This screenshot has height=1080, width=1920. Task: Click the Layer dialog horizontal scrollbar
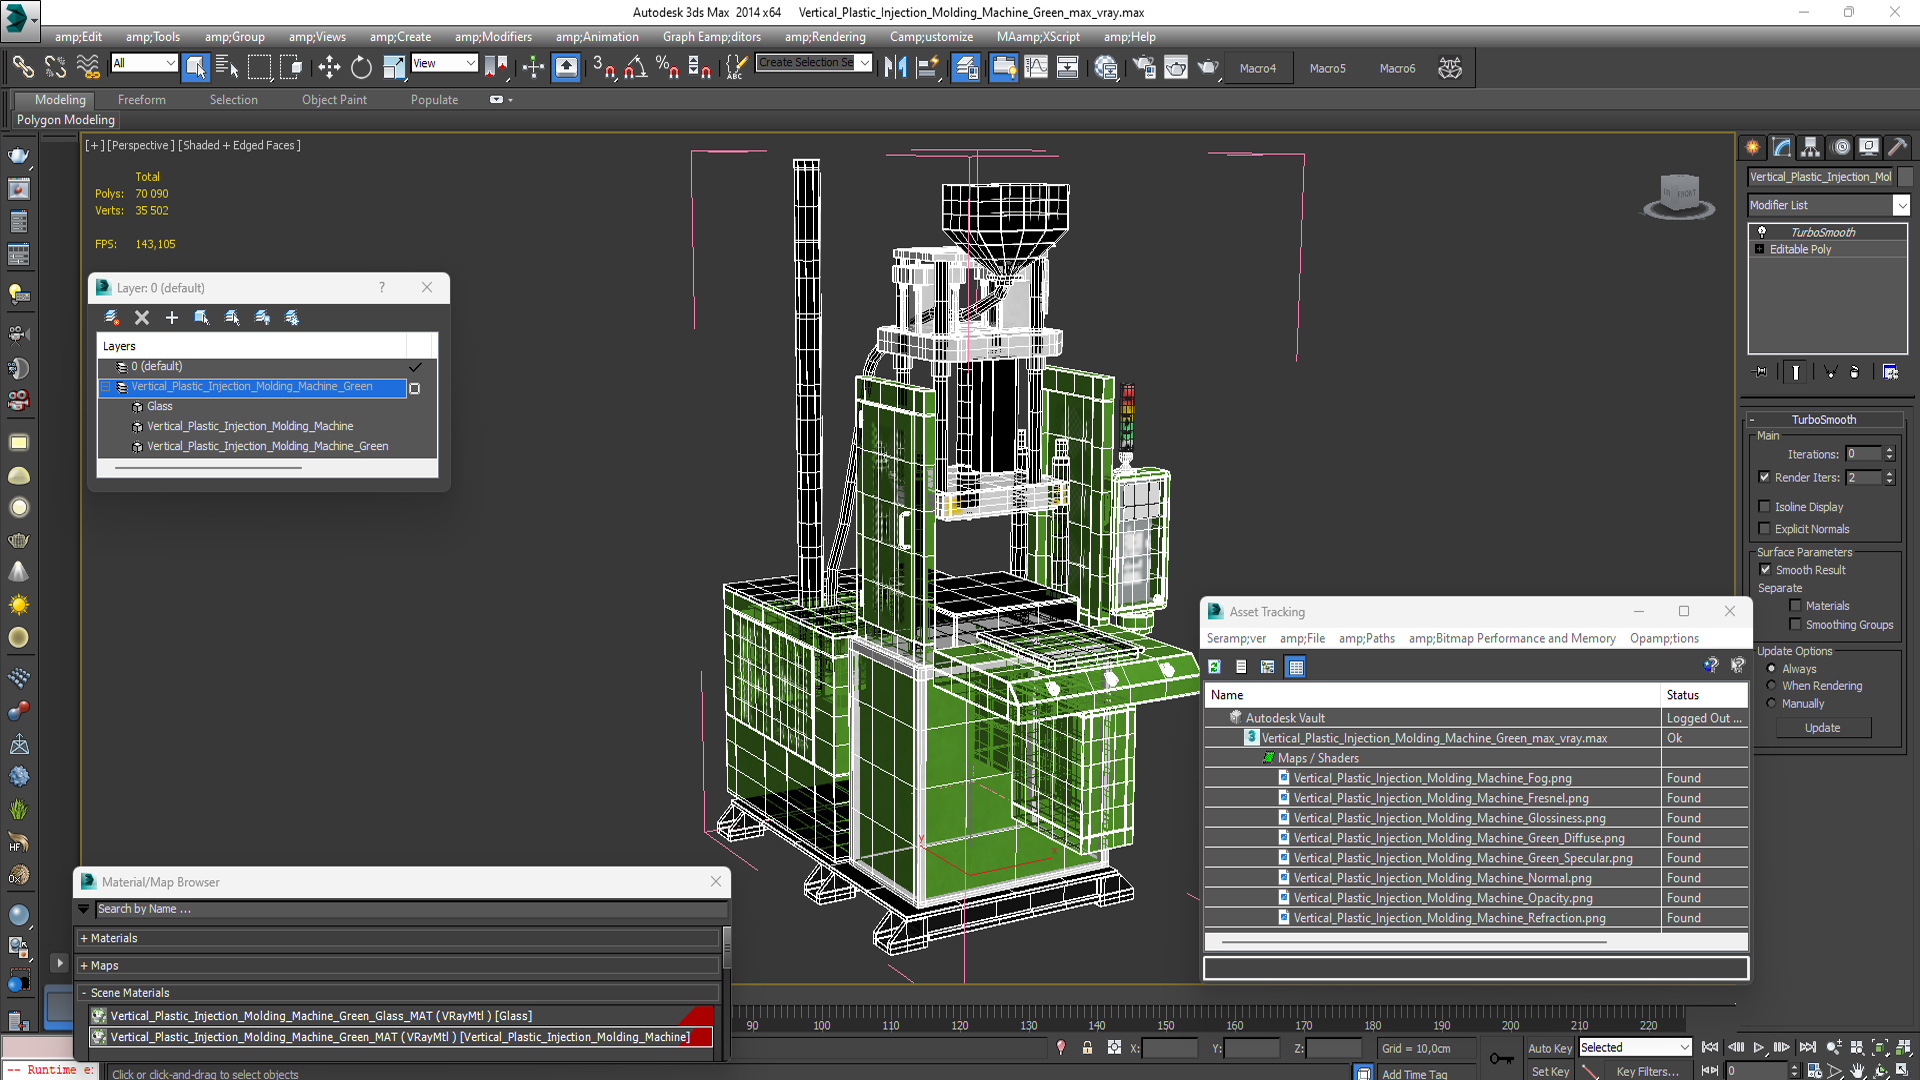click(209, 467)
